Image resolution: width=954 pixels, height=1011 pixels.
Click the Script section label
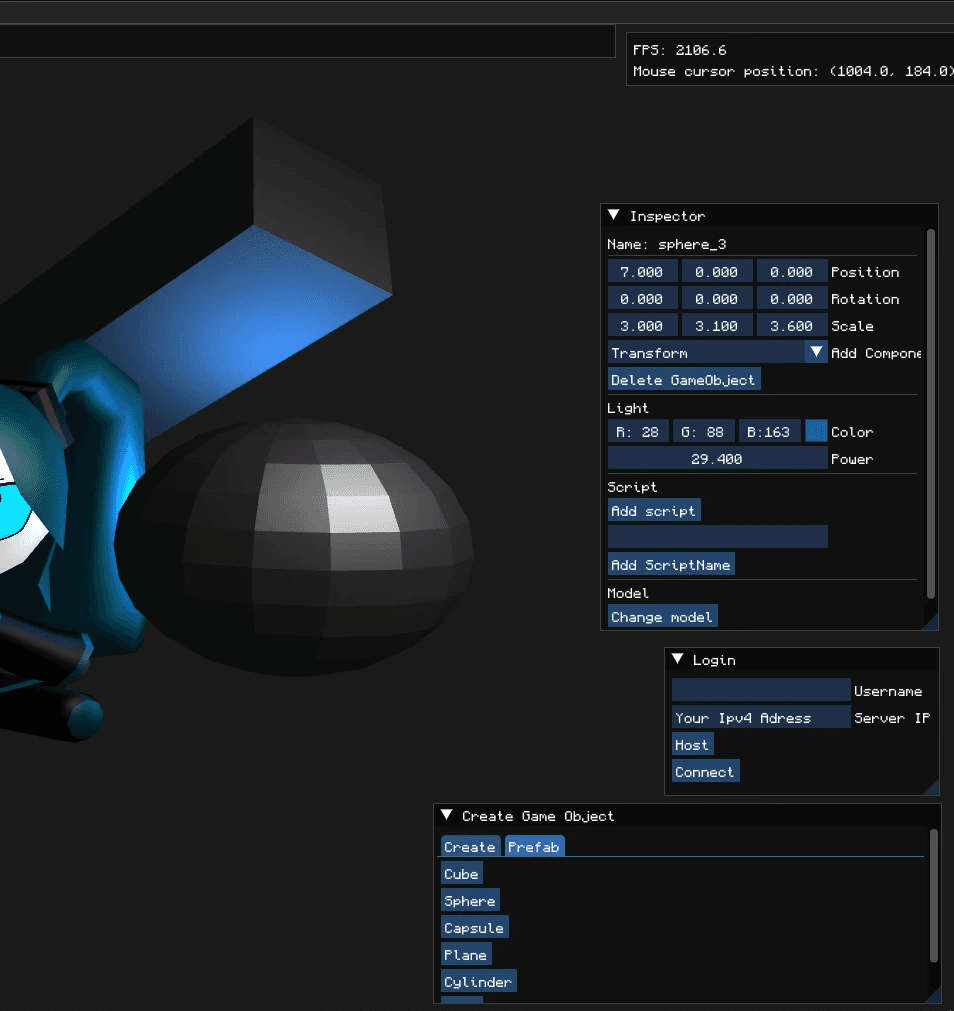tap(632, 487)
